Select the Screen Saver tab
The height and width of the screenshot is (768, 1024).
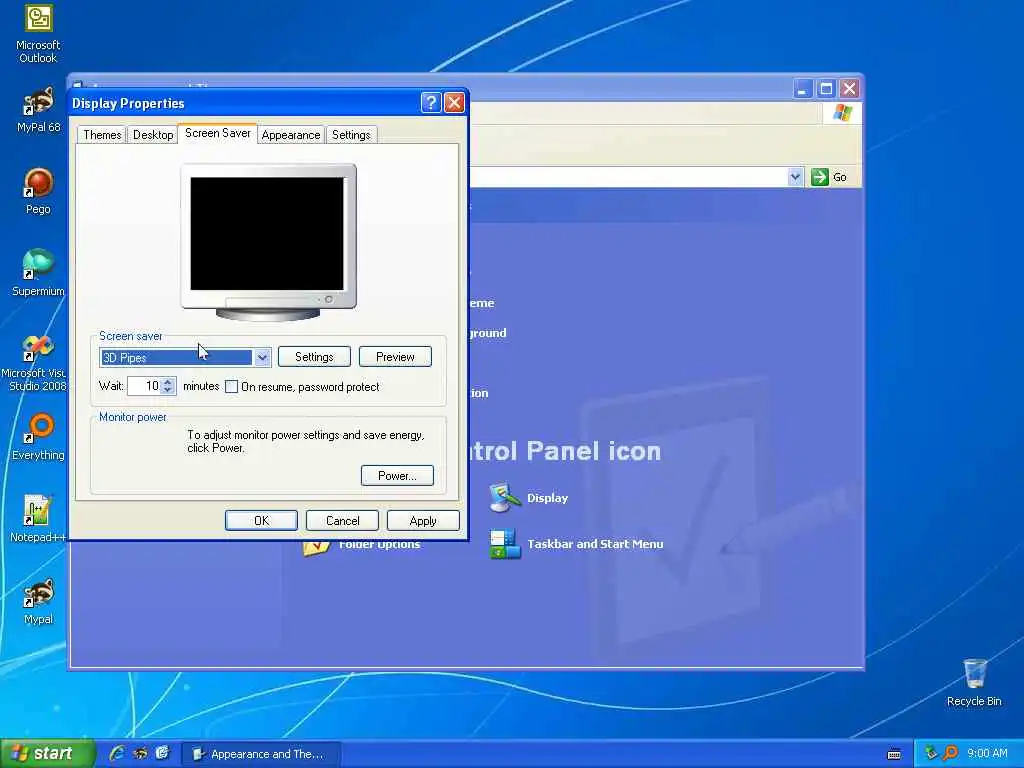(x=217, y=133)
